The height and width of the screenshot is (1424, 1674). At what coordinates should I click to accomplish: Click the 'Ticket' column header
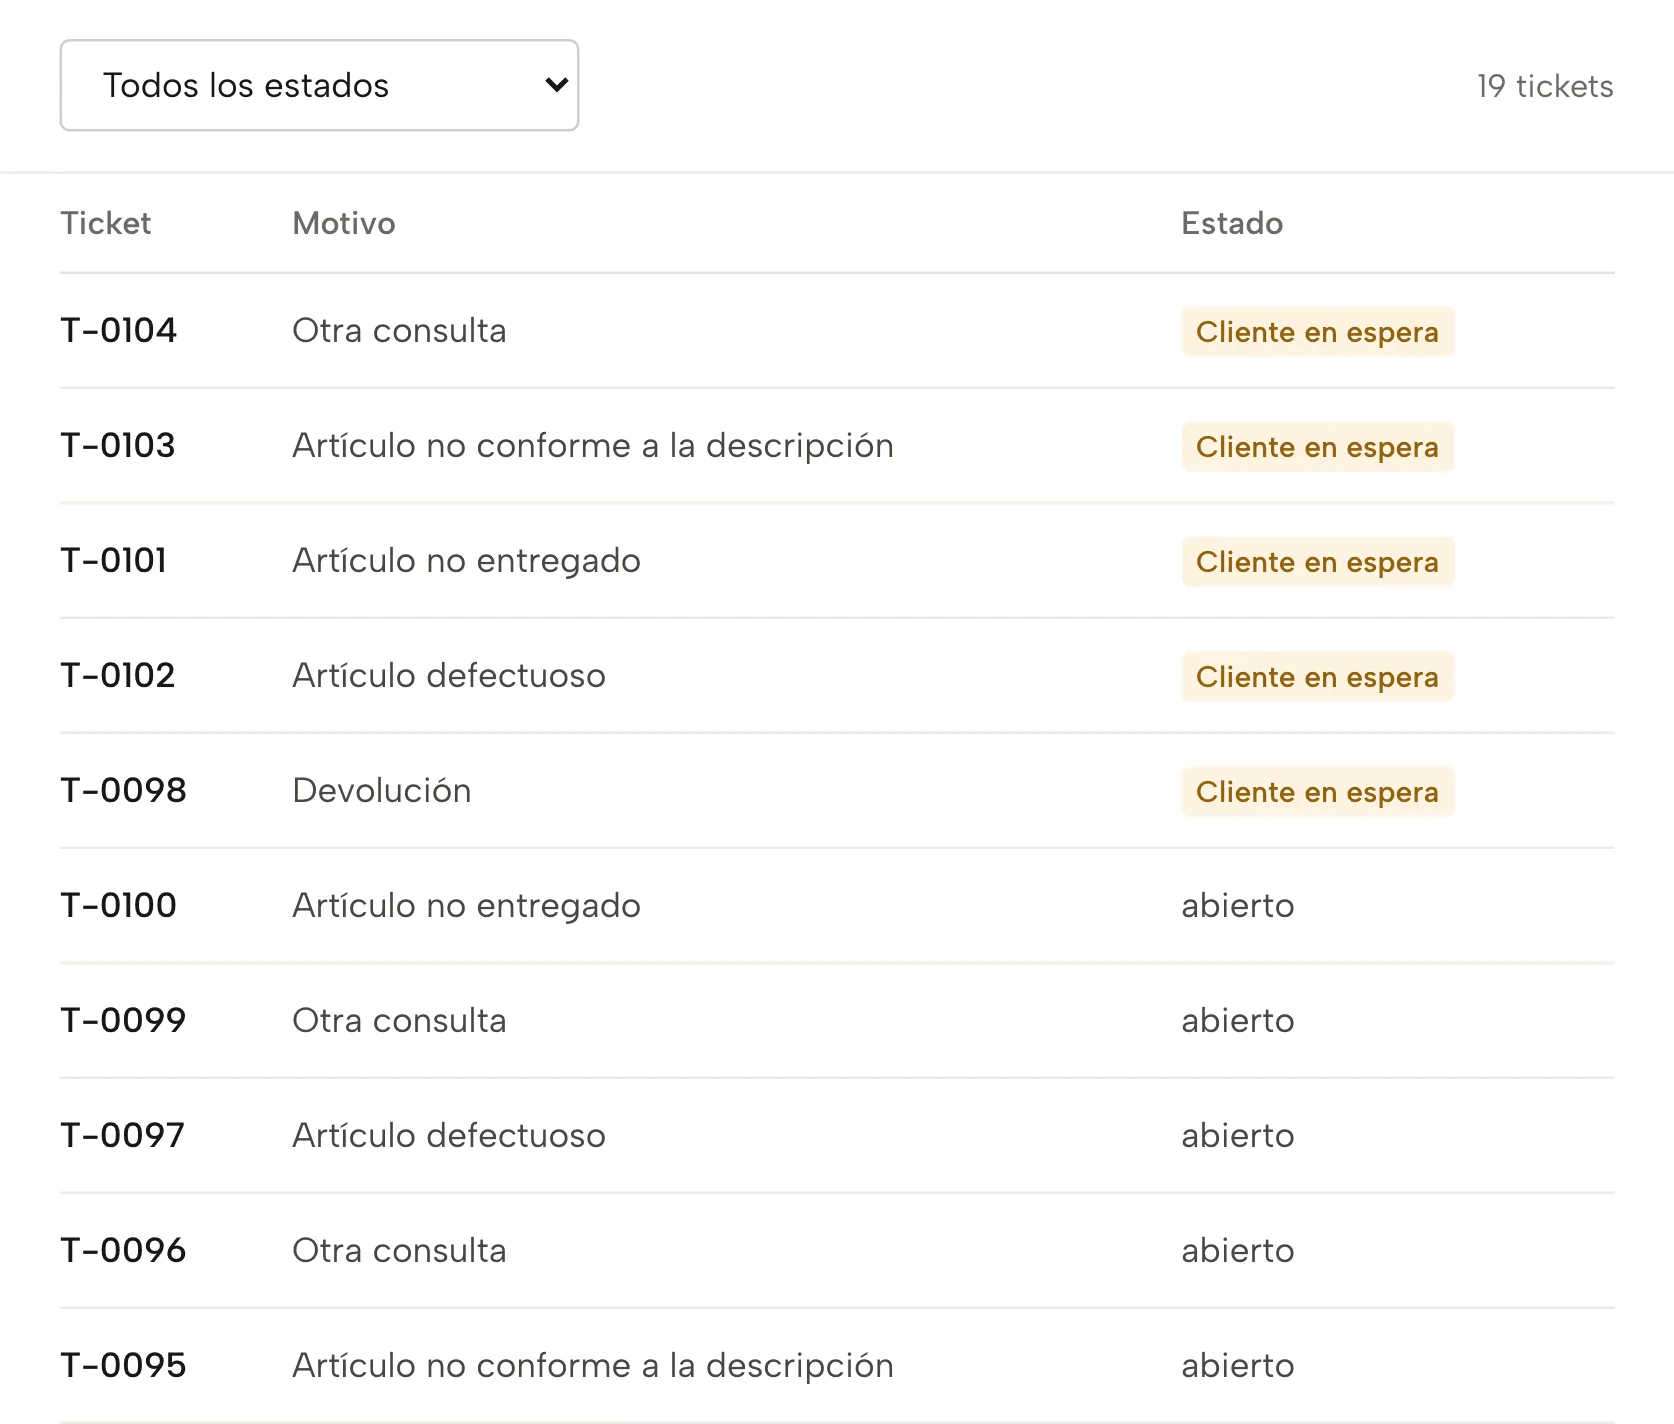(106, 223)
